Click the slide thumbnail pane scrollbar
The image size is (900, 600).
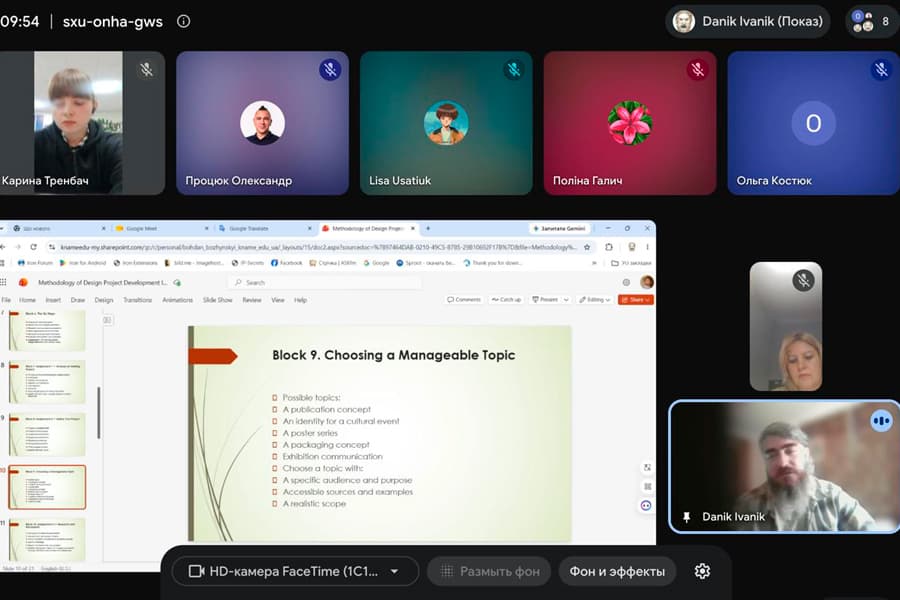(99, 413)
